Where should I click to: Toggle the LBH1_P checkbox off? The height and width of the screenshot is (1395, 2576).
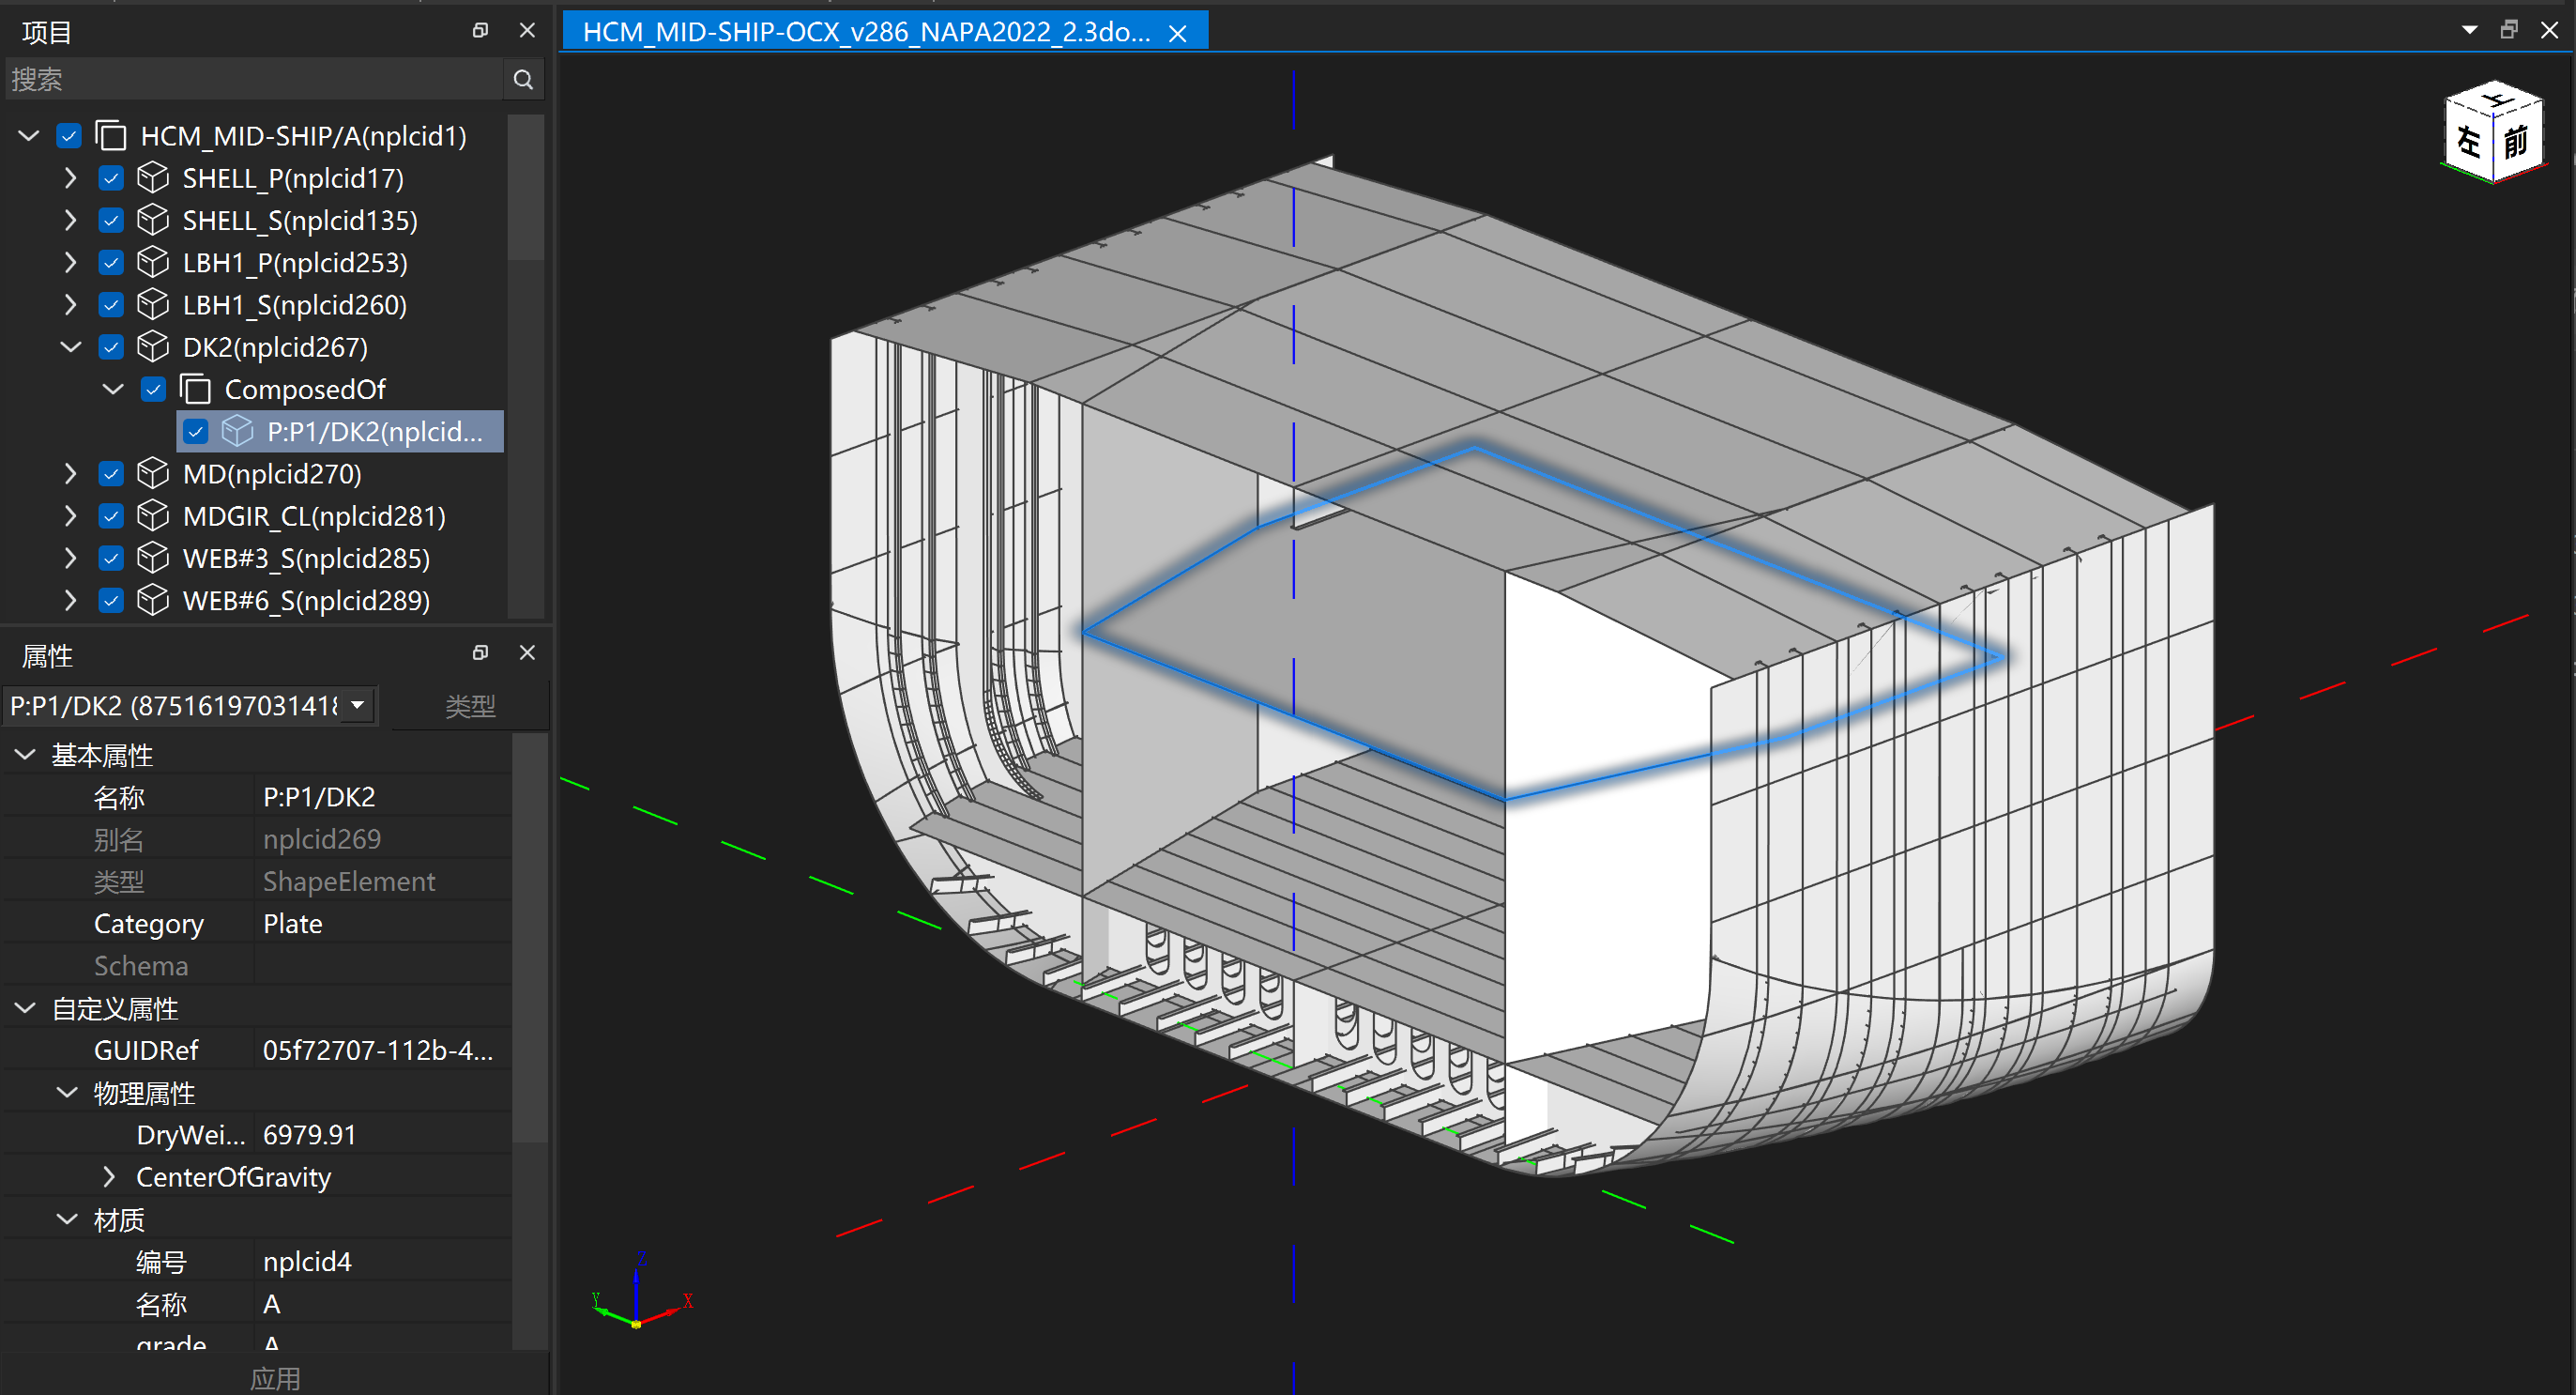pos(111,263)
